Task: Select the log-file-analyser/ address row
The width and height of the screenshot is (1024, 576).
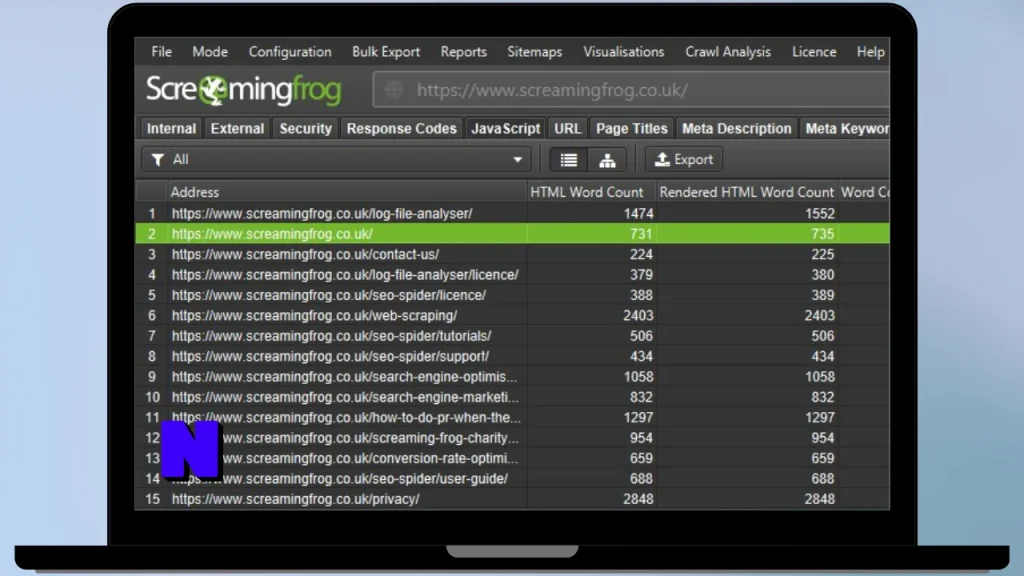Action: 512,214
